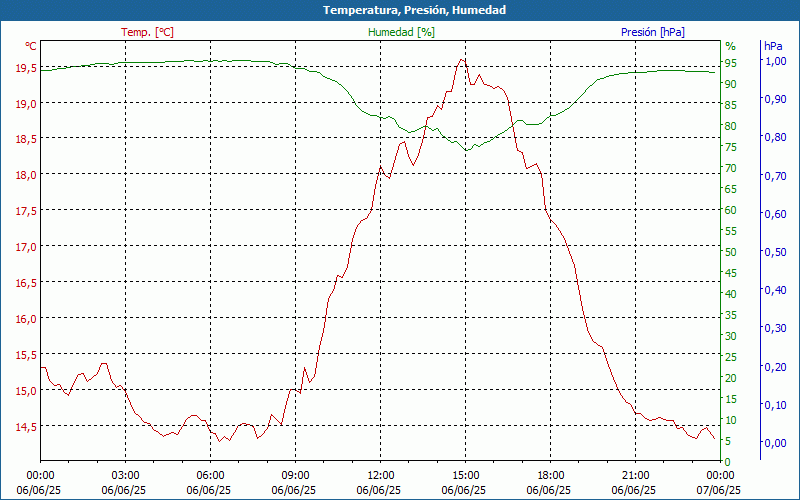Viewport: 800px width, 500px height.
Task: Click the 50 humidity axis value
Action: click(731, 252)
